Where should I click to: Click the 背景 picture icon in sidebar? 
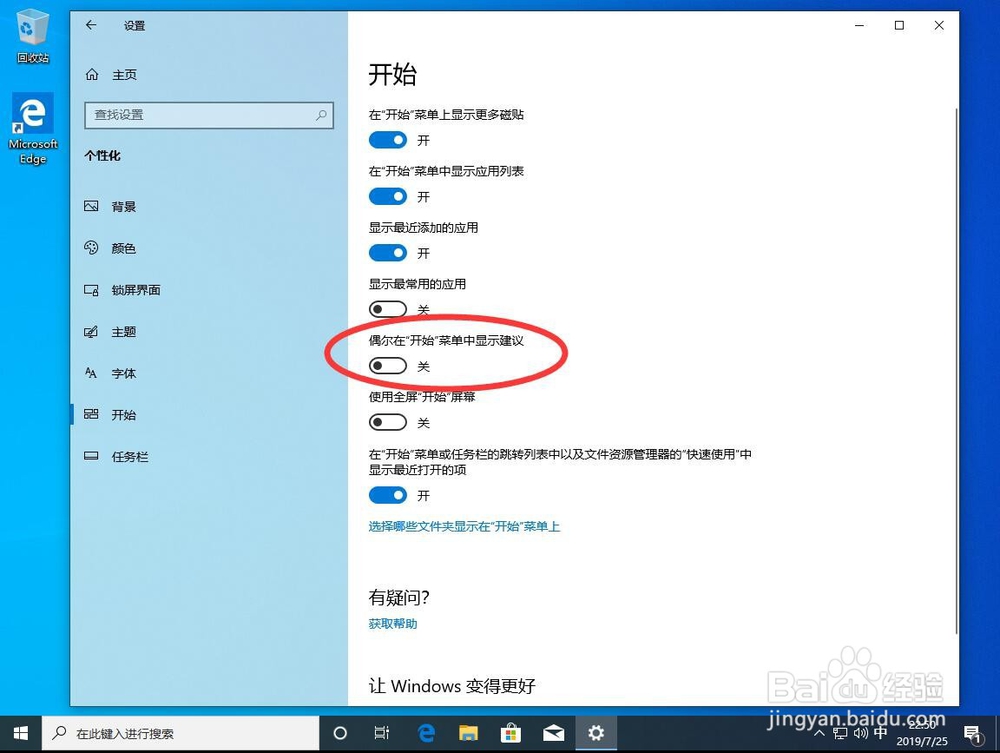pos(91,206)
